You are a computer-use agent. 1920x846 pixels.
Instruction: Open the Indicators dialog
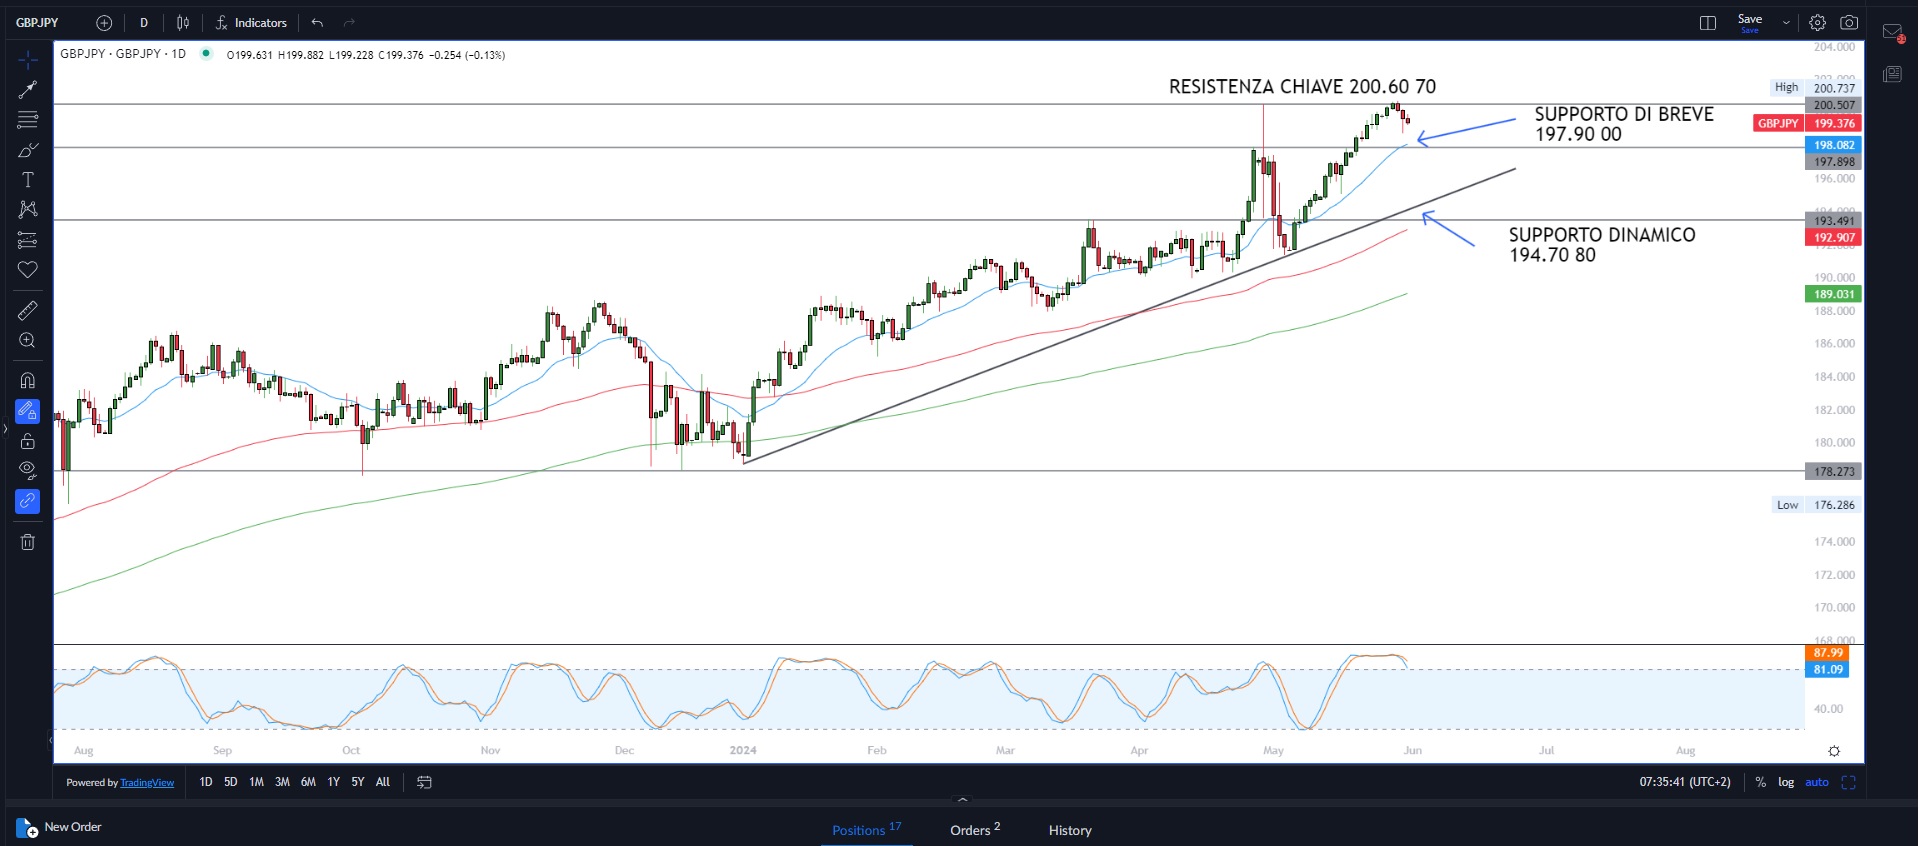pos(251,23)
